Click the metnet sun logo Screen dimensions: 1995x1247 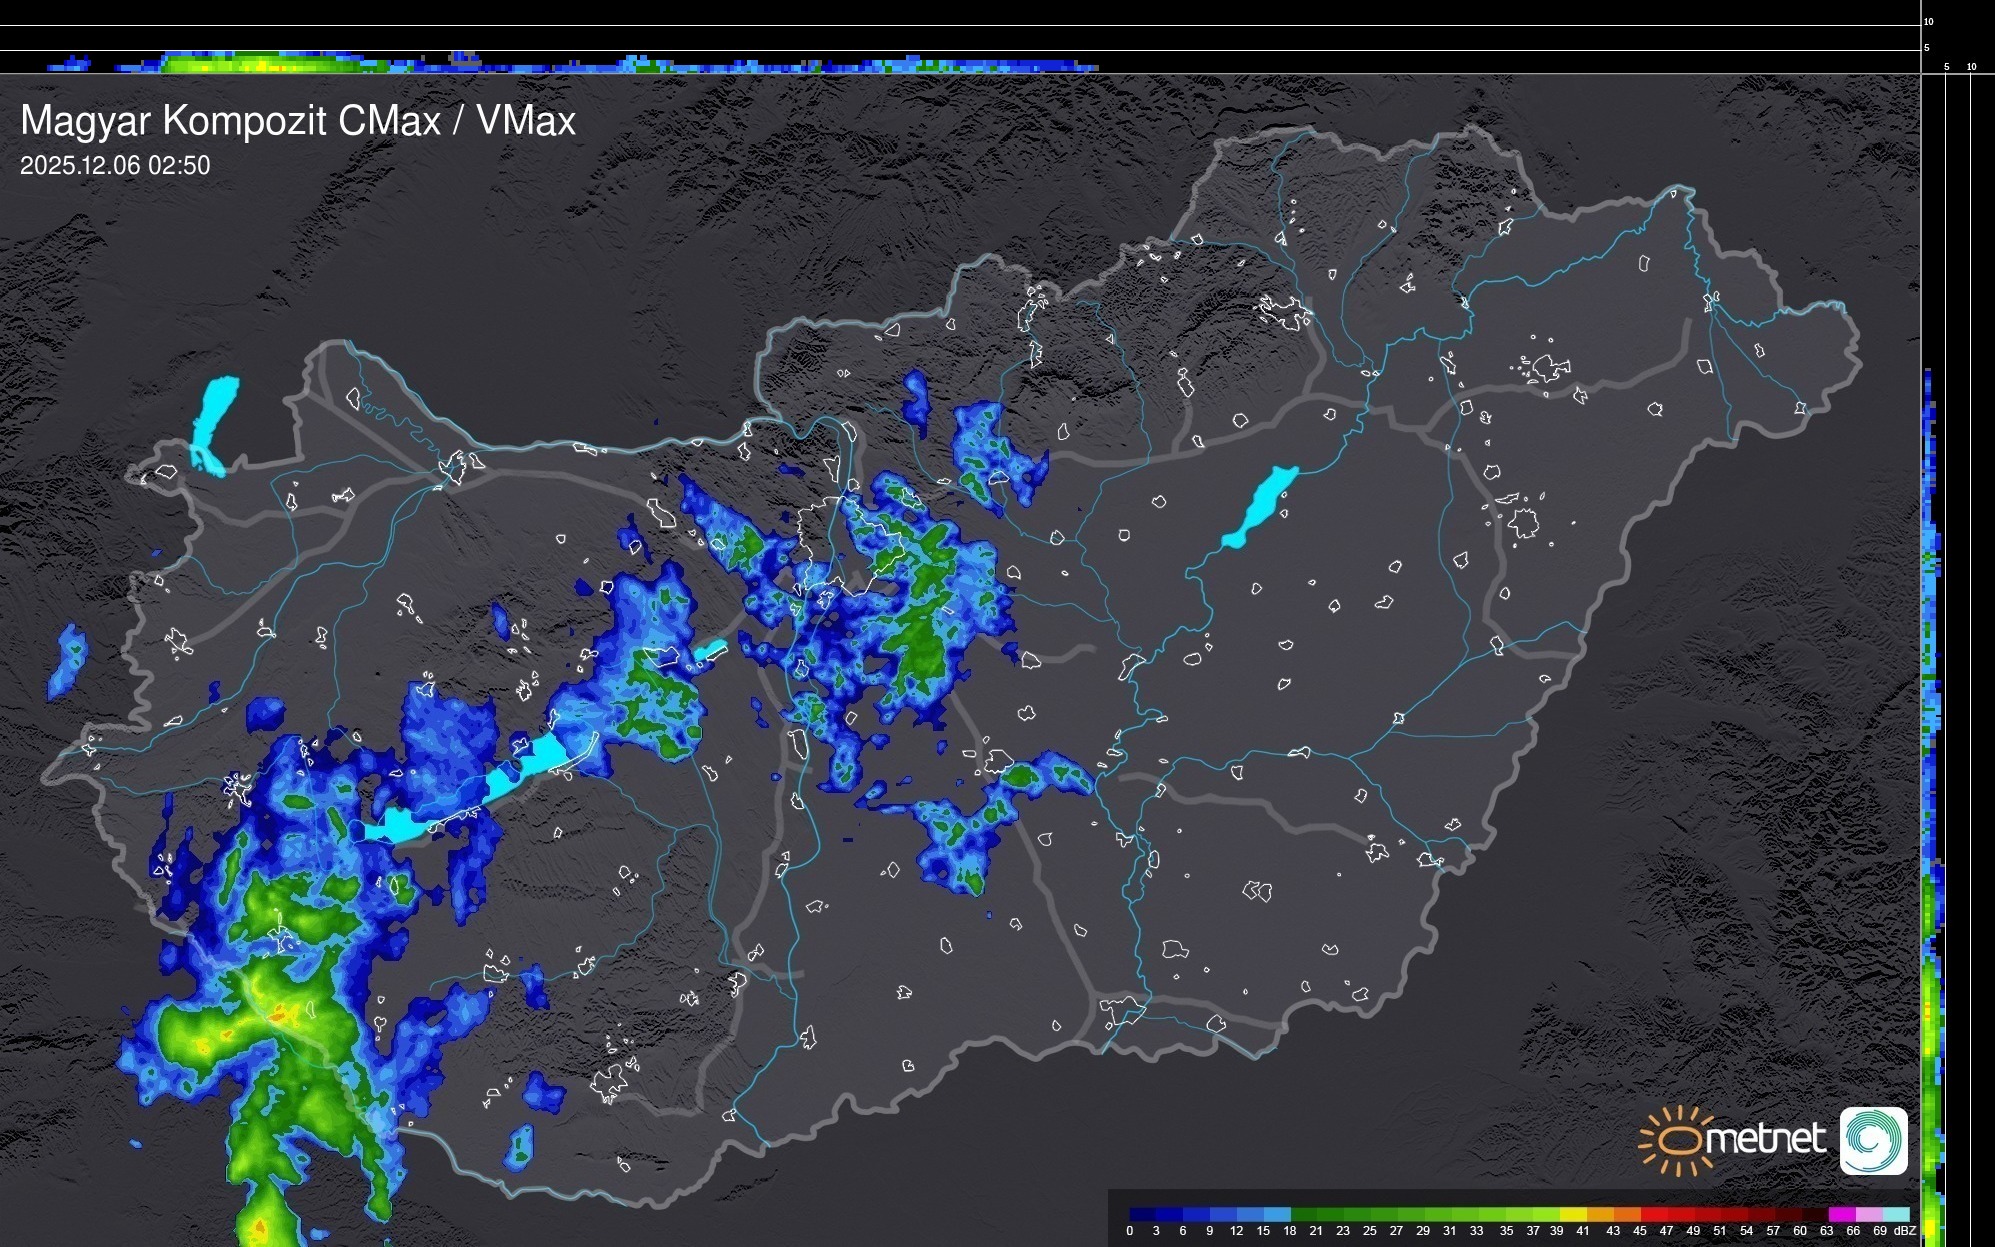[x=1678, y=1140]
